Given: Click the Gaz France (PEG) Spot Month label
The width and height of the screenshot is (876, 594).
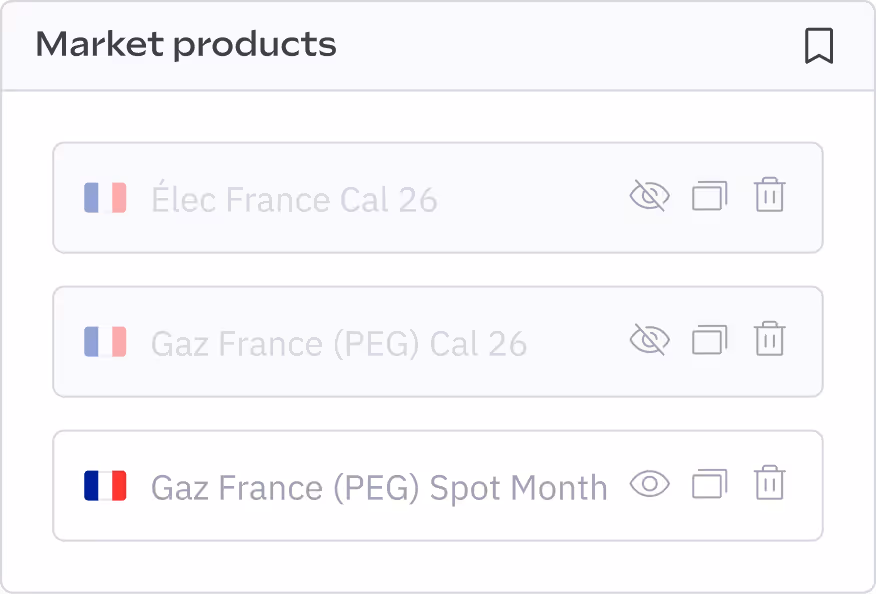Looking at the screenshot, I should (x=377, y=487).
